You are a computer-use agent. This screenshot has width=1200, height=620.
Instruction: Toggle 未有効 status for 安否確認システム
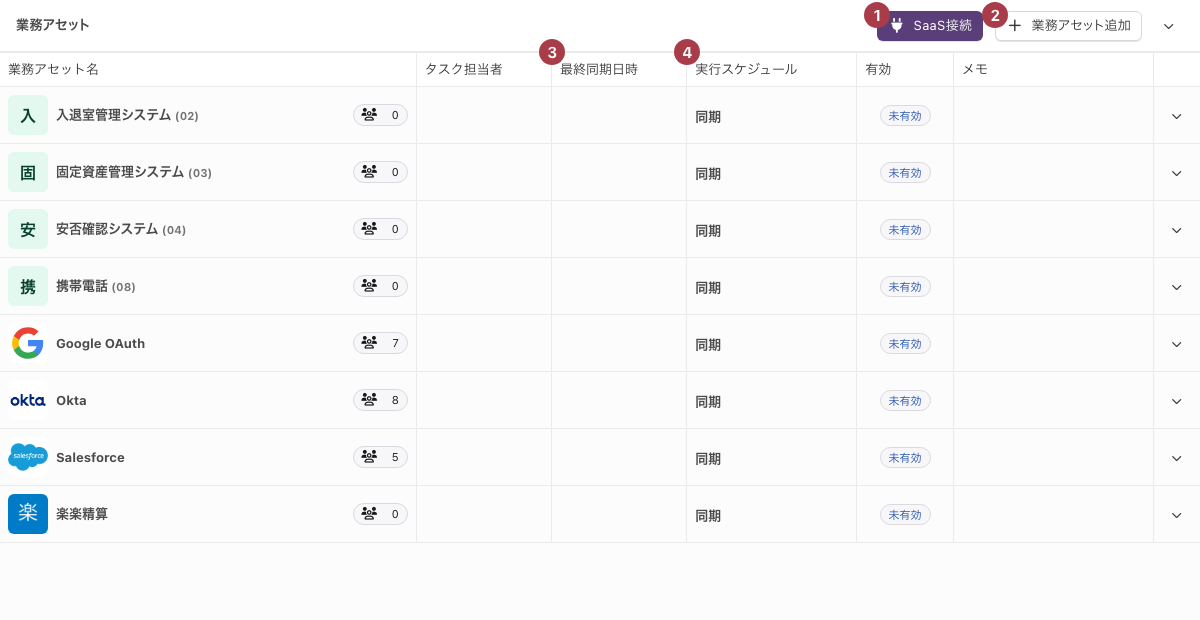(905, 230)
